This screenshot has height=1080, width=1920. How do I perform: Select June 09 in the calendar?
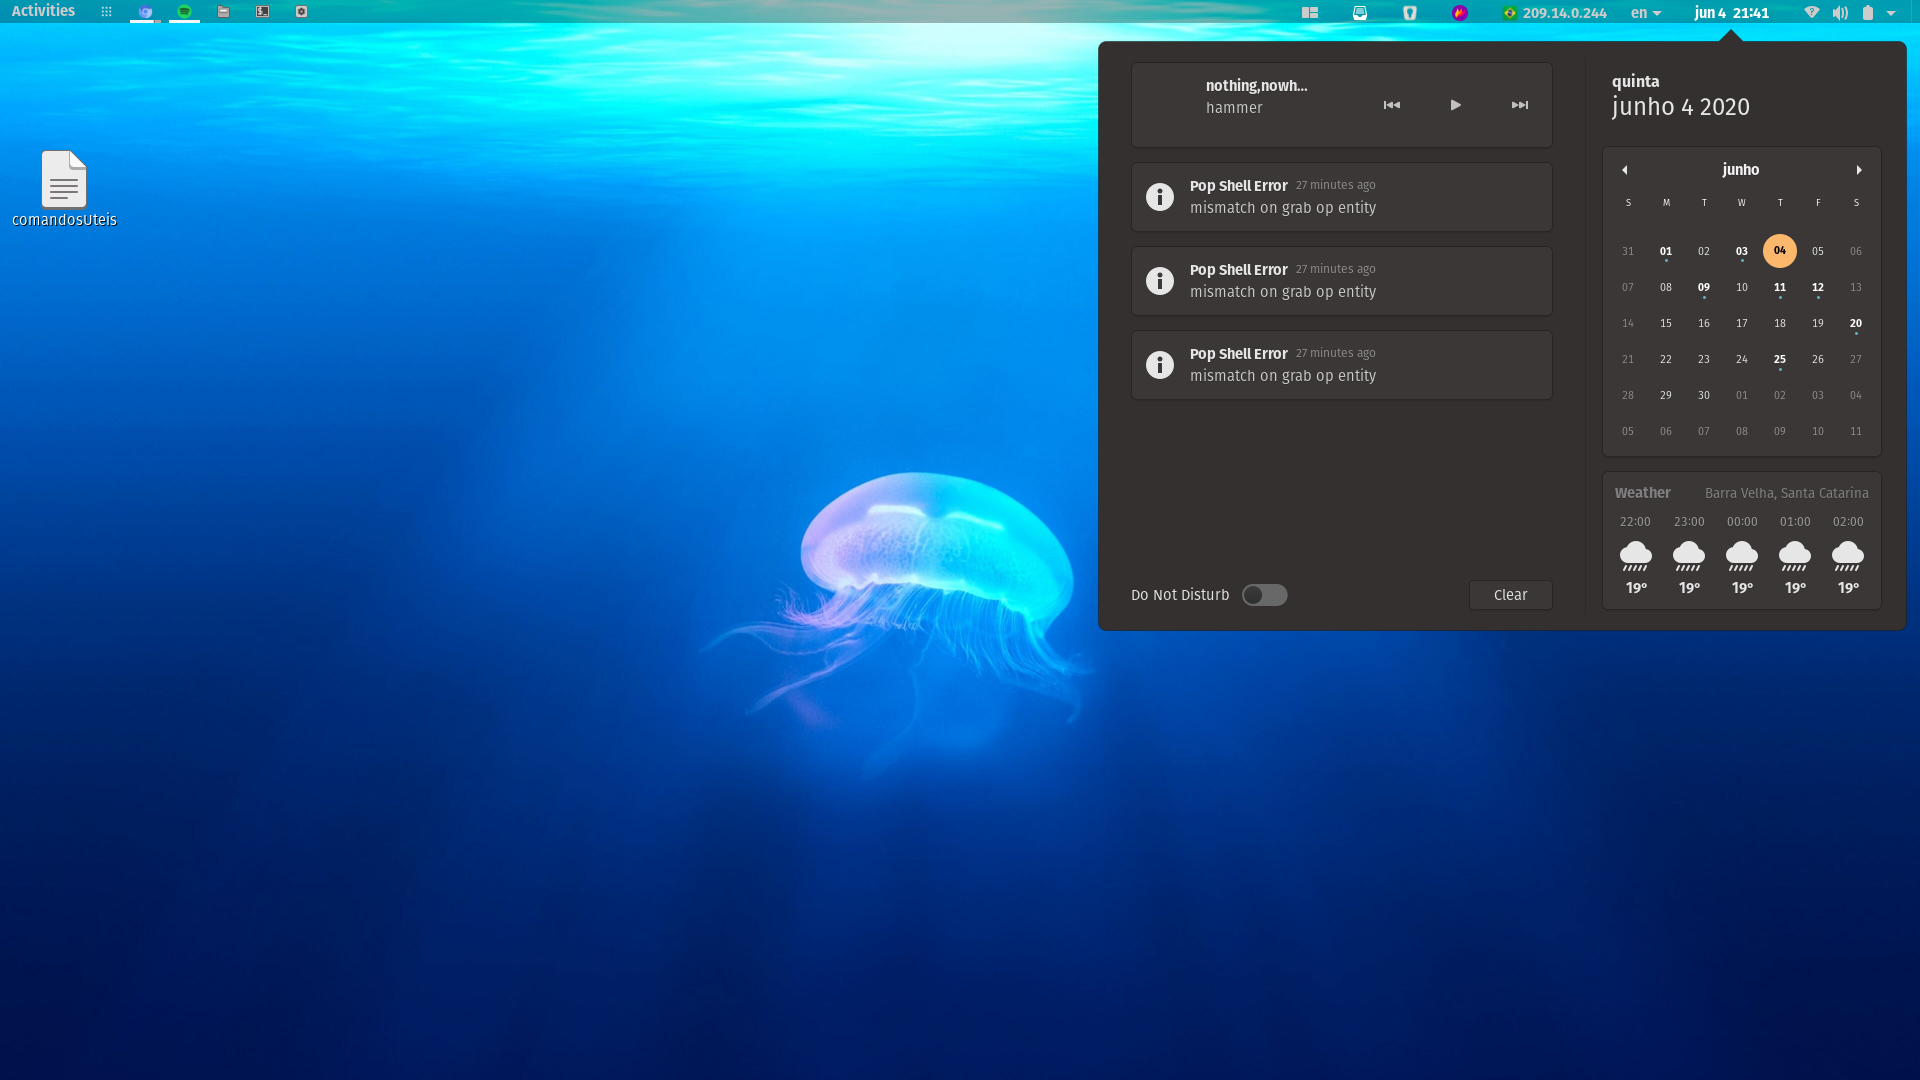point(1704,287)
